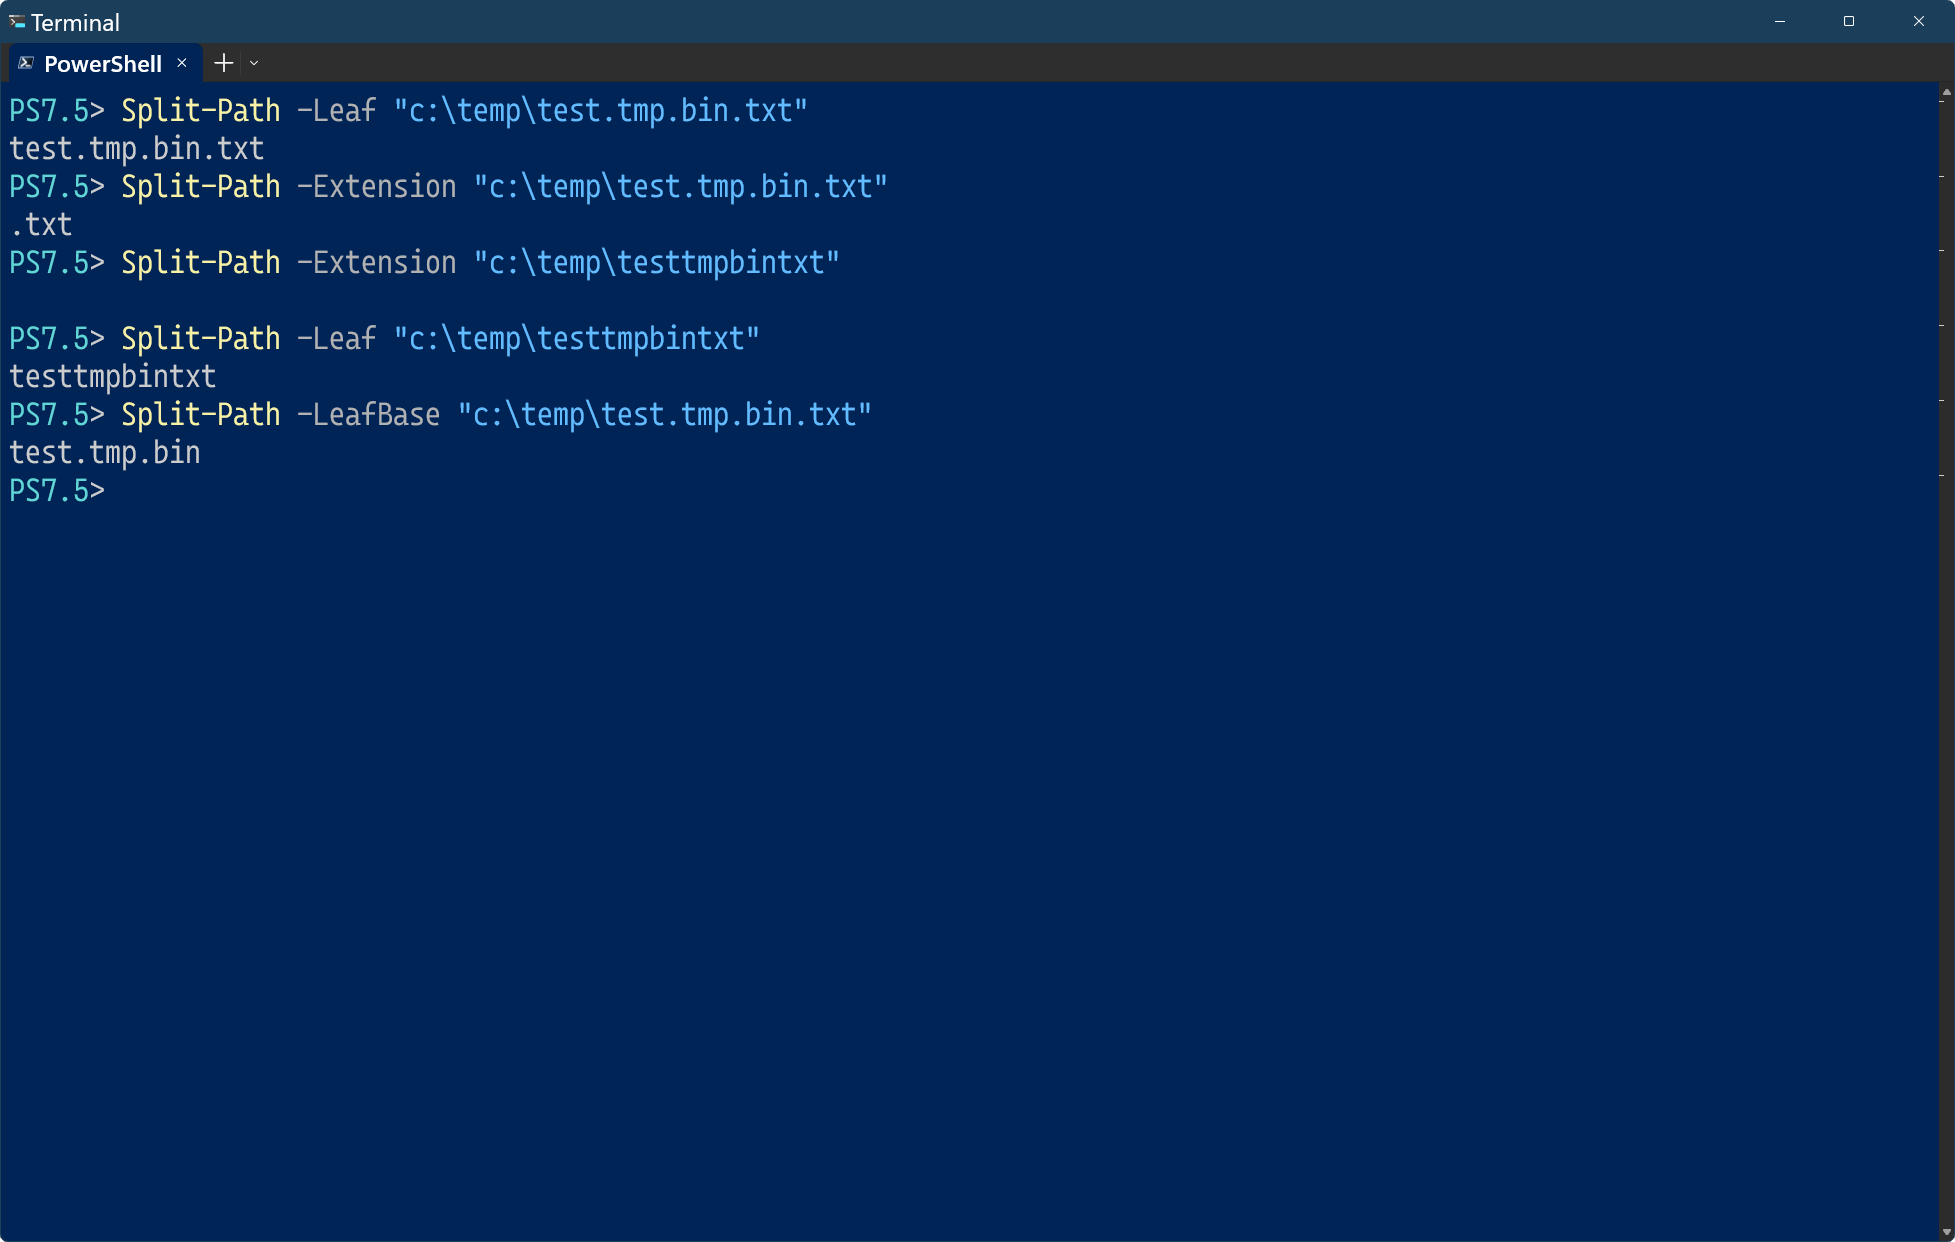
Task: Switch to the PowerShell tab
Action: (103, 64)
